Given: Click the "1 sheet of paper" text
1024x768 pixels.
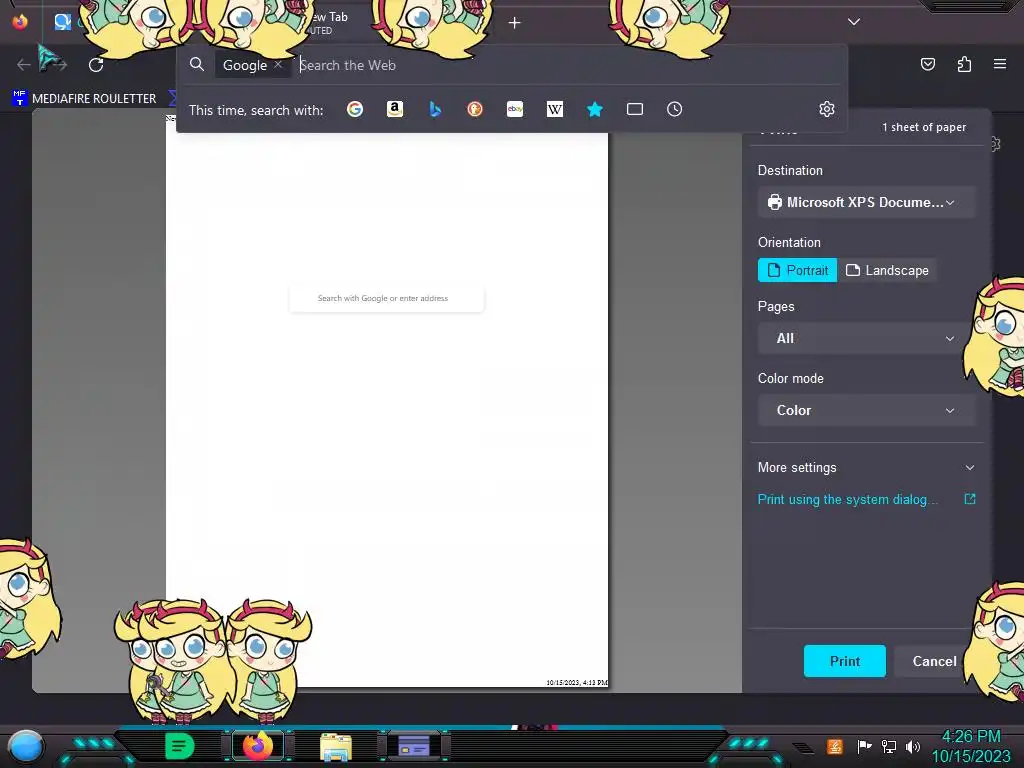Looking at the screenshot, I should pyautogui.click(x=923, y=127).
